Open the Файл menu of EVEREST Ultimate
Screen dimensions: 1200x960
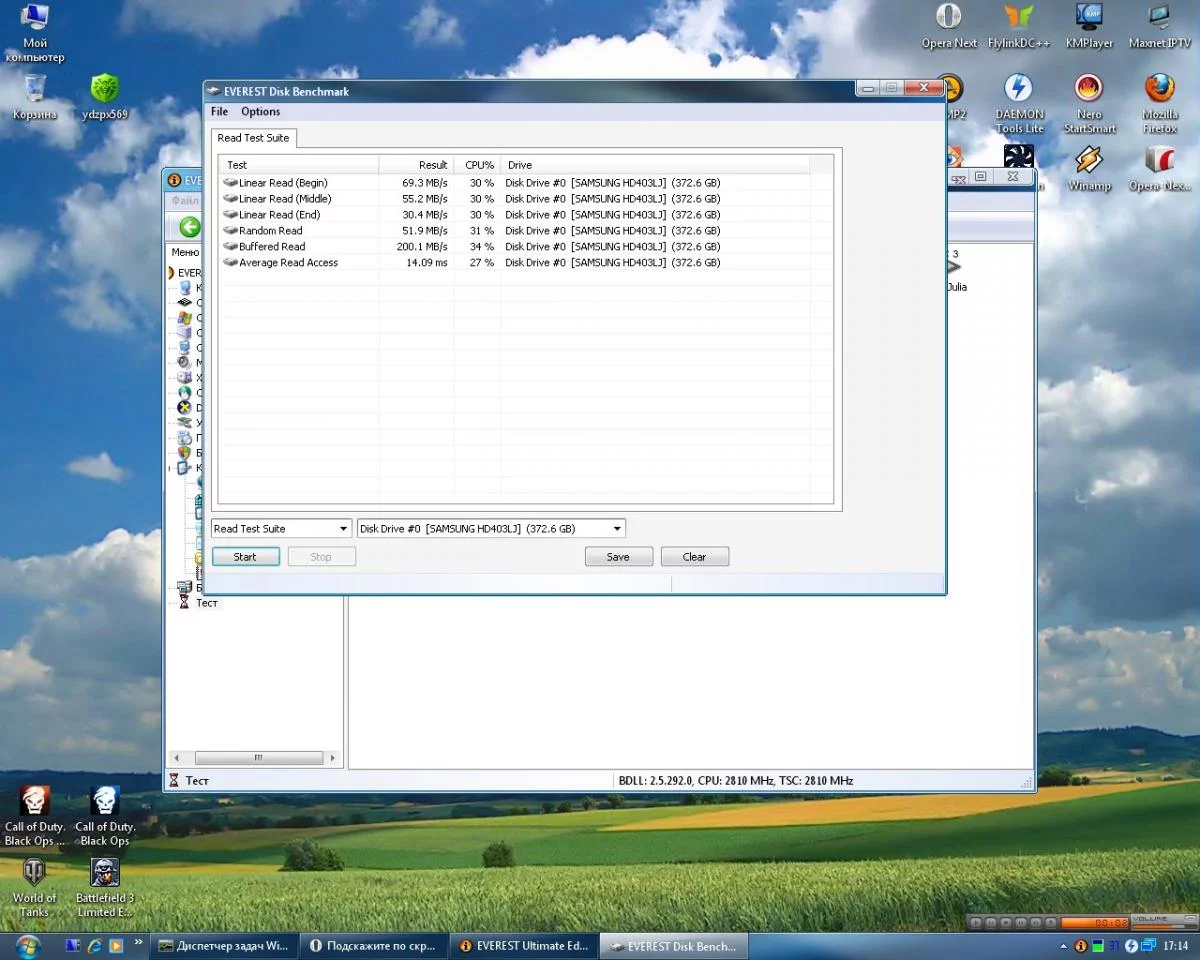click(184, 201)
